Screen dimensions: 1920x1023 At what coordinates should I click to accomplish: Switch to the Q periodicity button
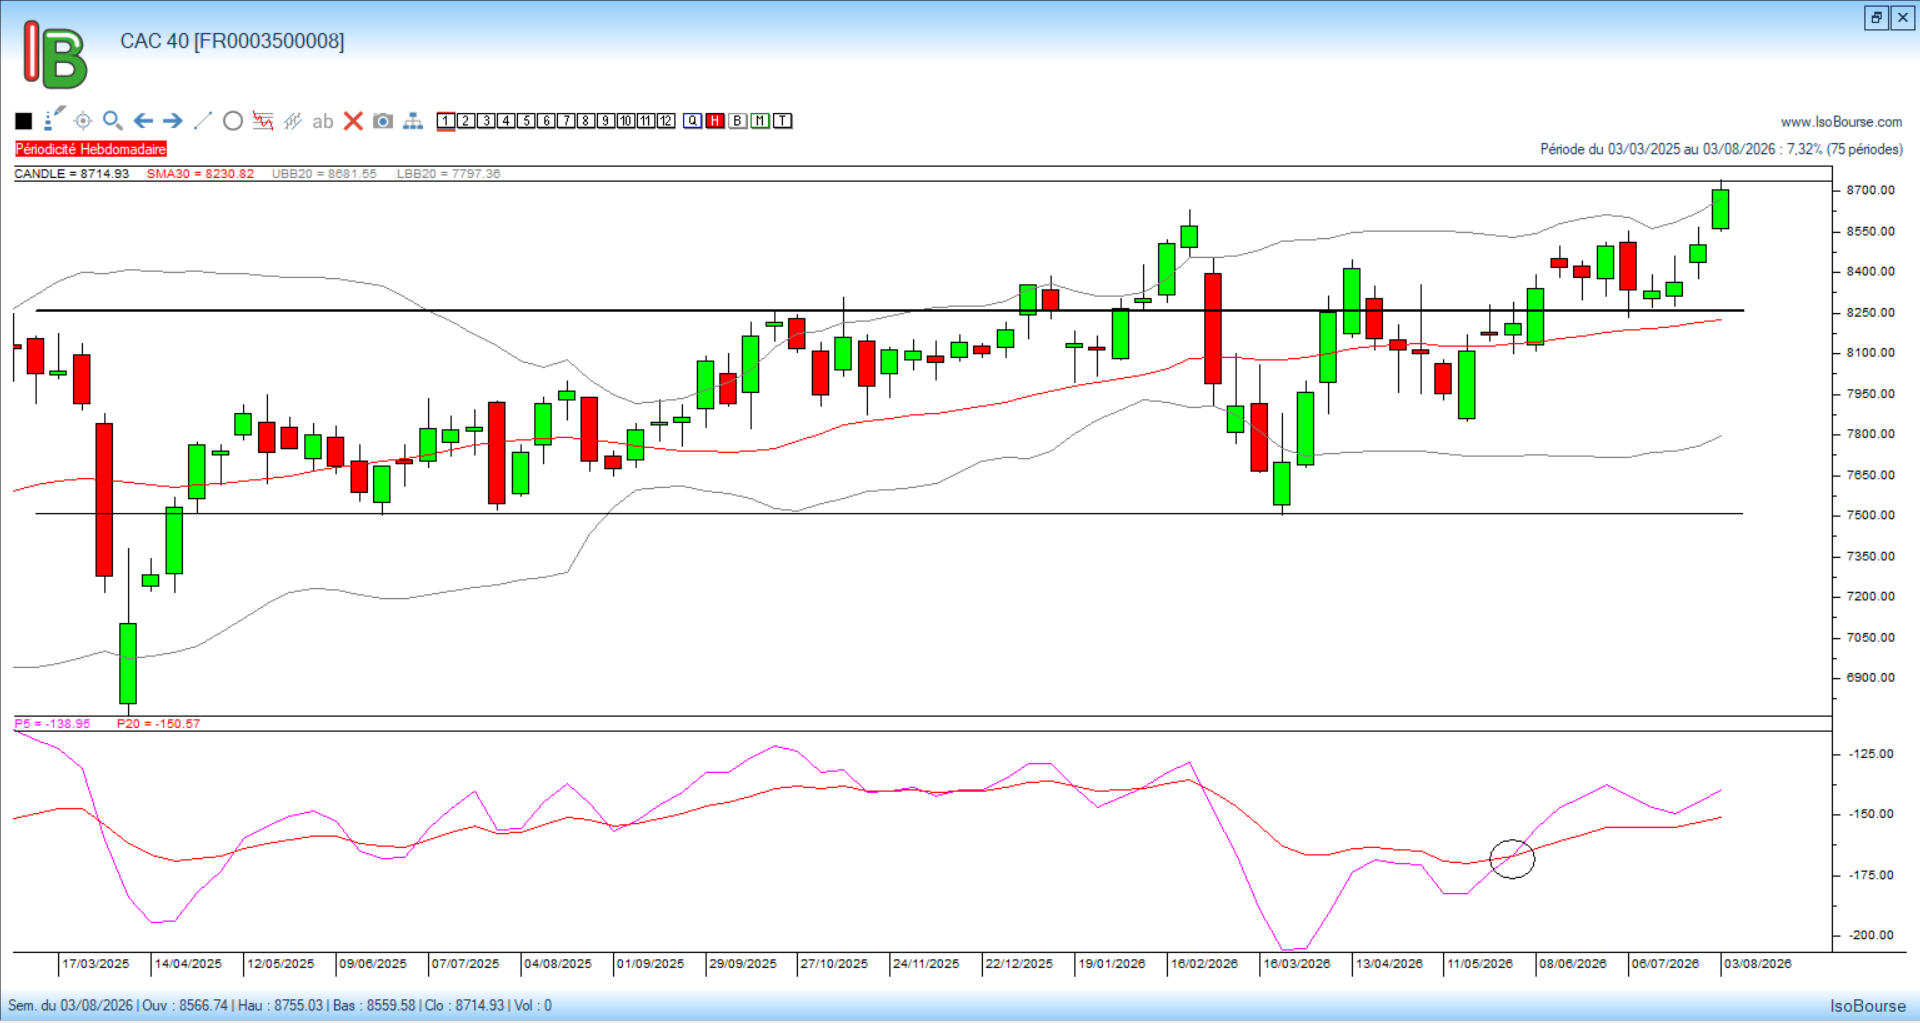point(693,121)
